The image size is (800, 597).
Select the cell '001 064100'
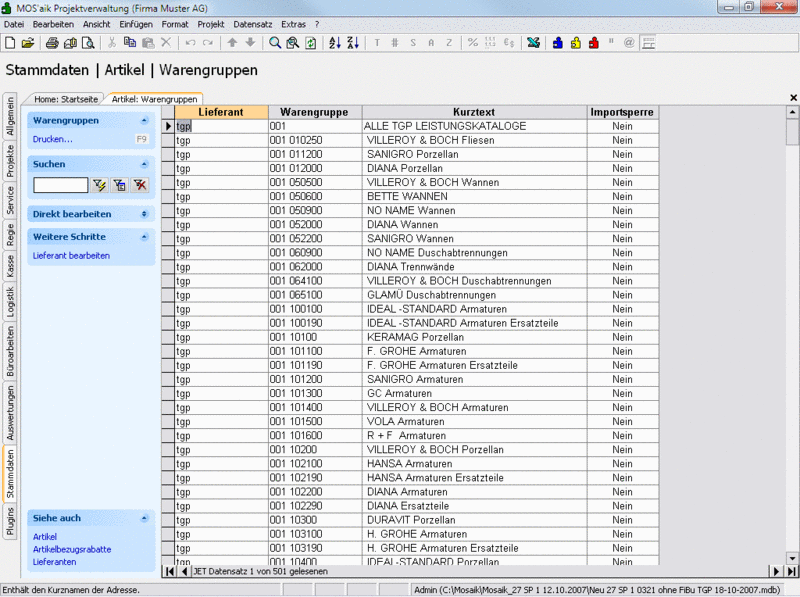coord(315,281)
